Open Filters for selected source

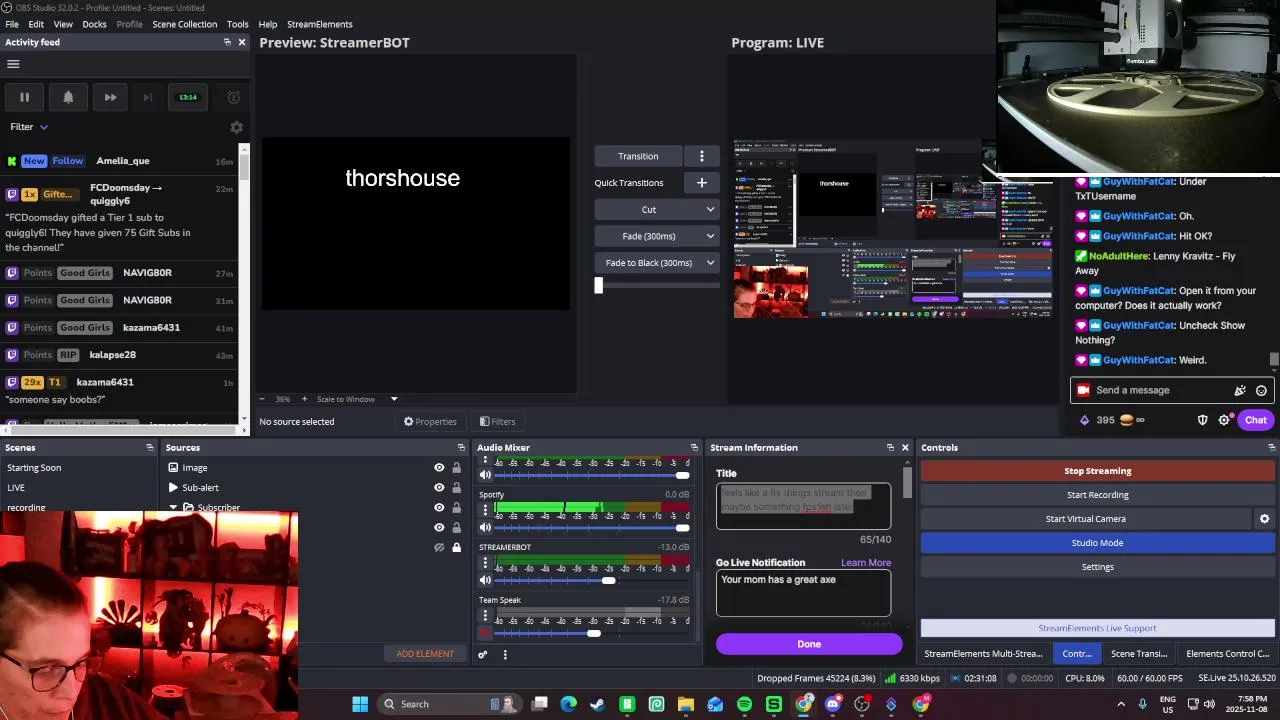(x=497, y=422)
